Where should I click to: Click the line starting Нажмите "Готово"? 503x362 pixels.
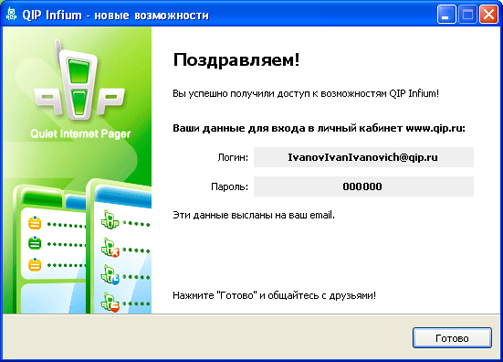[274, 295]
